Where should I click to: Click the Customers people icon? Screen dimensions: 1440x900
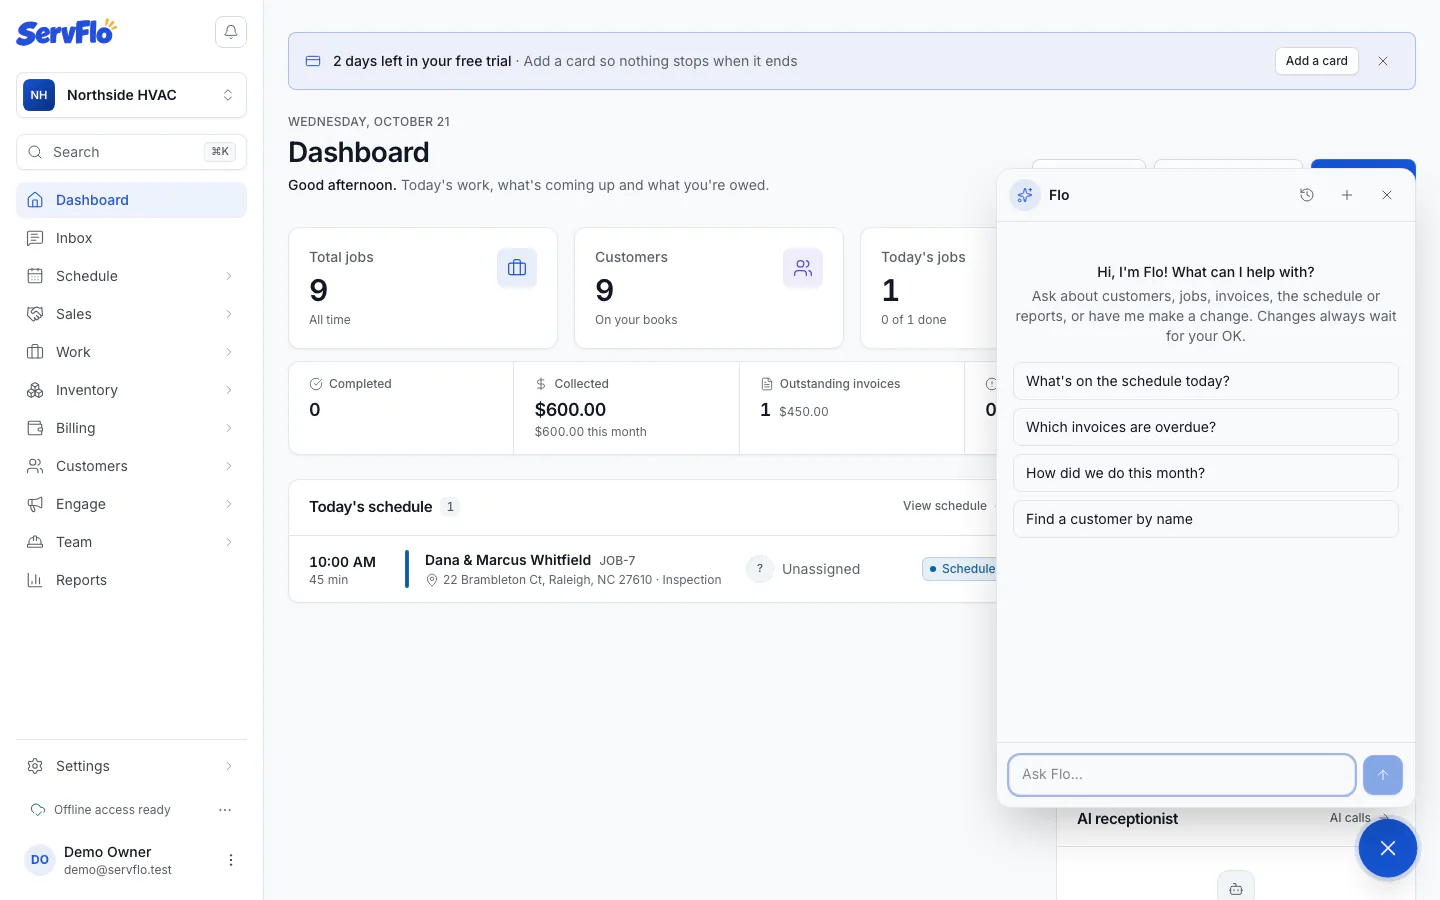pyautogui.click(x=803, y=268)
